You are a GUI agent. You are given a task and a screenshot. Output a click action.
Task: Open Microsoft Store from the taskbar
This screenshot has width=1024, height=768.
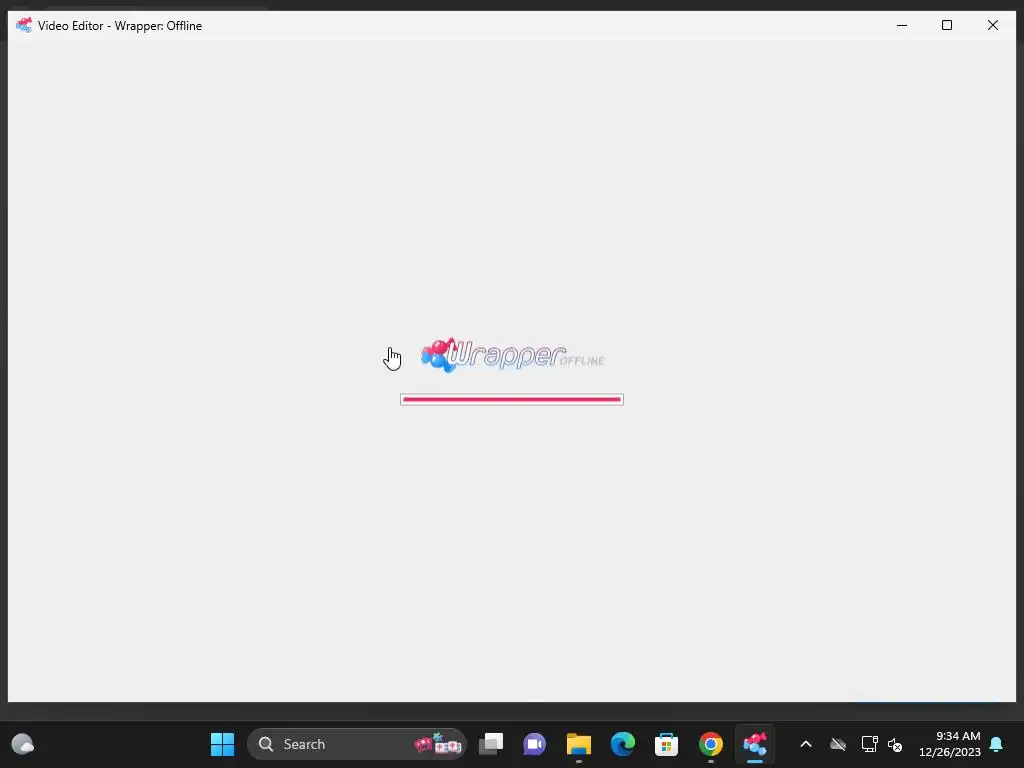pos(666,744)
